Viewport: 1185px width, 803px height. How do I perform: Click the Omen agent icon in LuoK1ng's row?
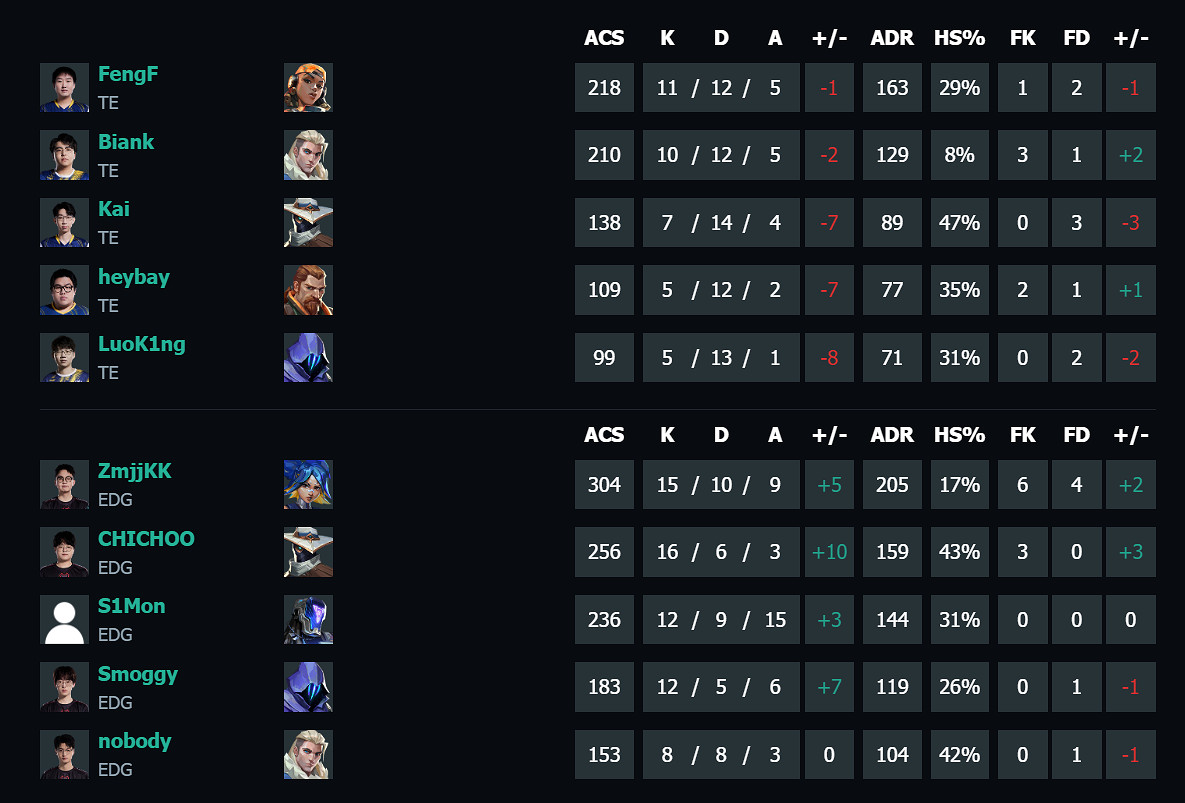tap(308, 357)
